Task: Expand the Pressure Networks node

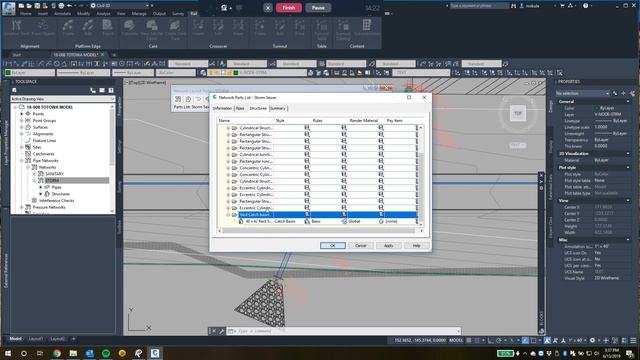Action: (22, 207)
